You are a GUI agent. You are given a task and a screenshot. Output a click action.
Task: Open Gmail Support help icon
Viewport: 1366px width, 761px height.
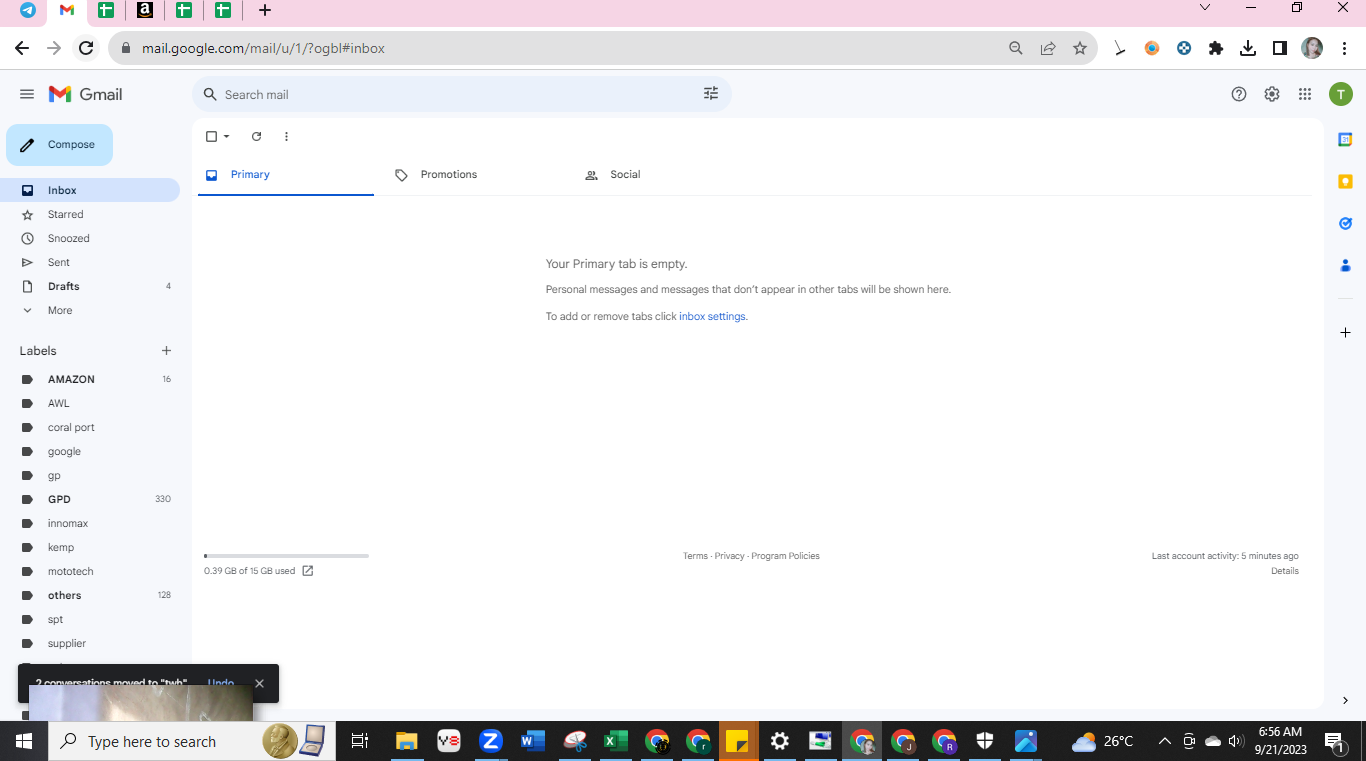[x=1239, y=94]
